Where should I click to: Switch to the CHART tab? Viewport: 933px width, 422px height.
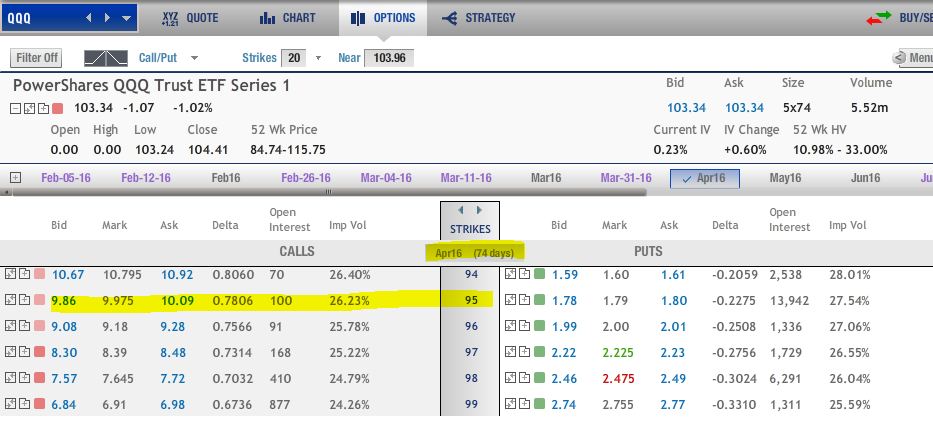click(287, 18)
